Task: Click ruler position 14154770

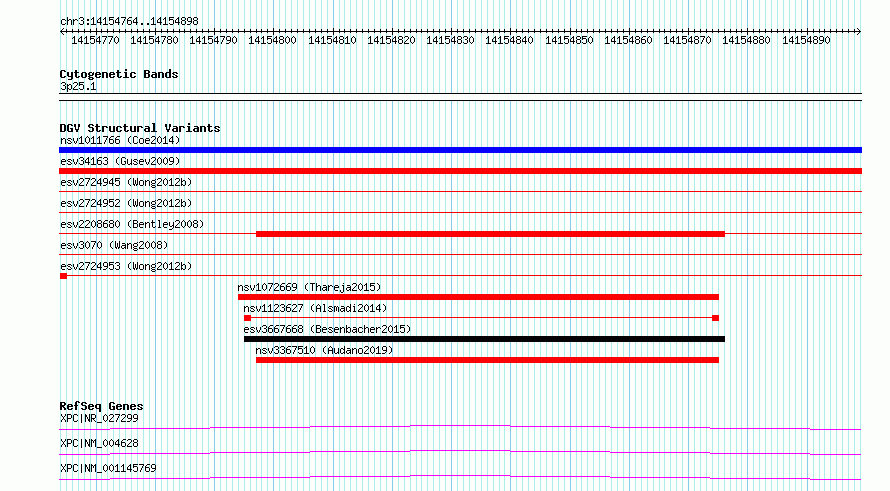Action: (95, 40)
